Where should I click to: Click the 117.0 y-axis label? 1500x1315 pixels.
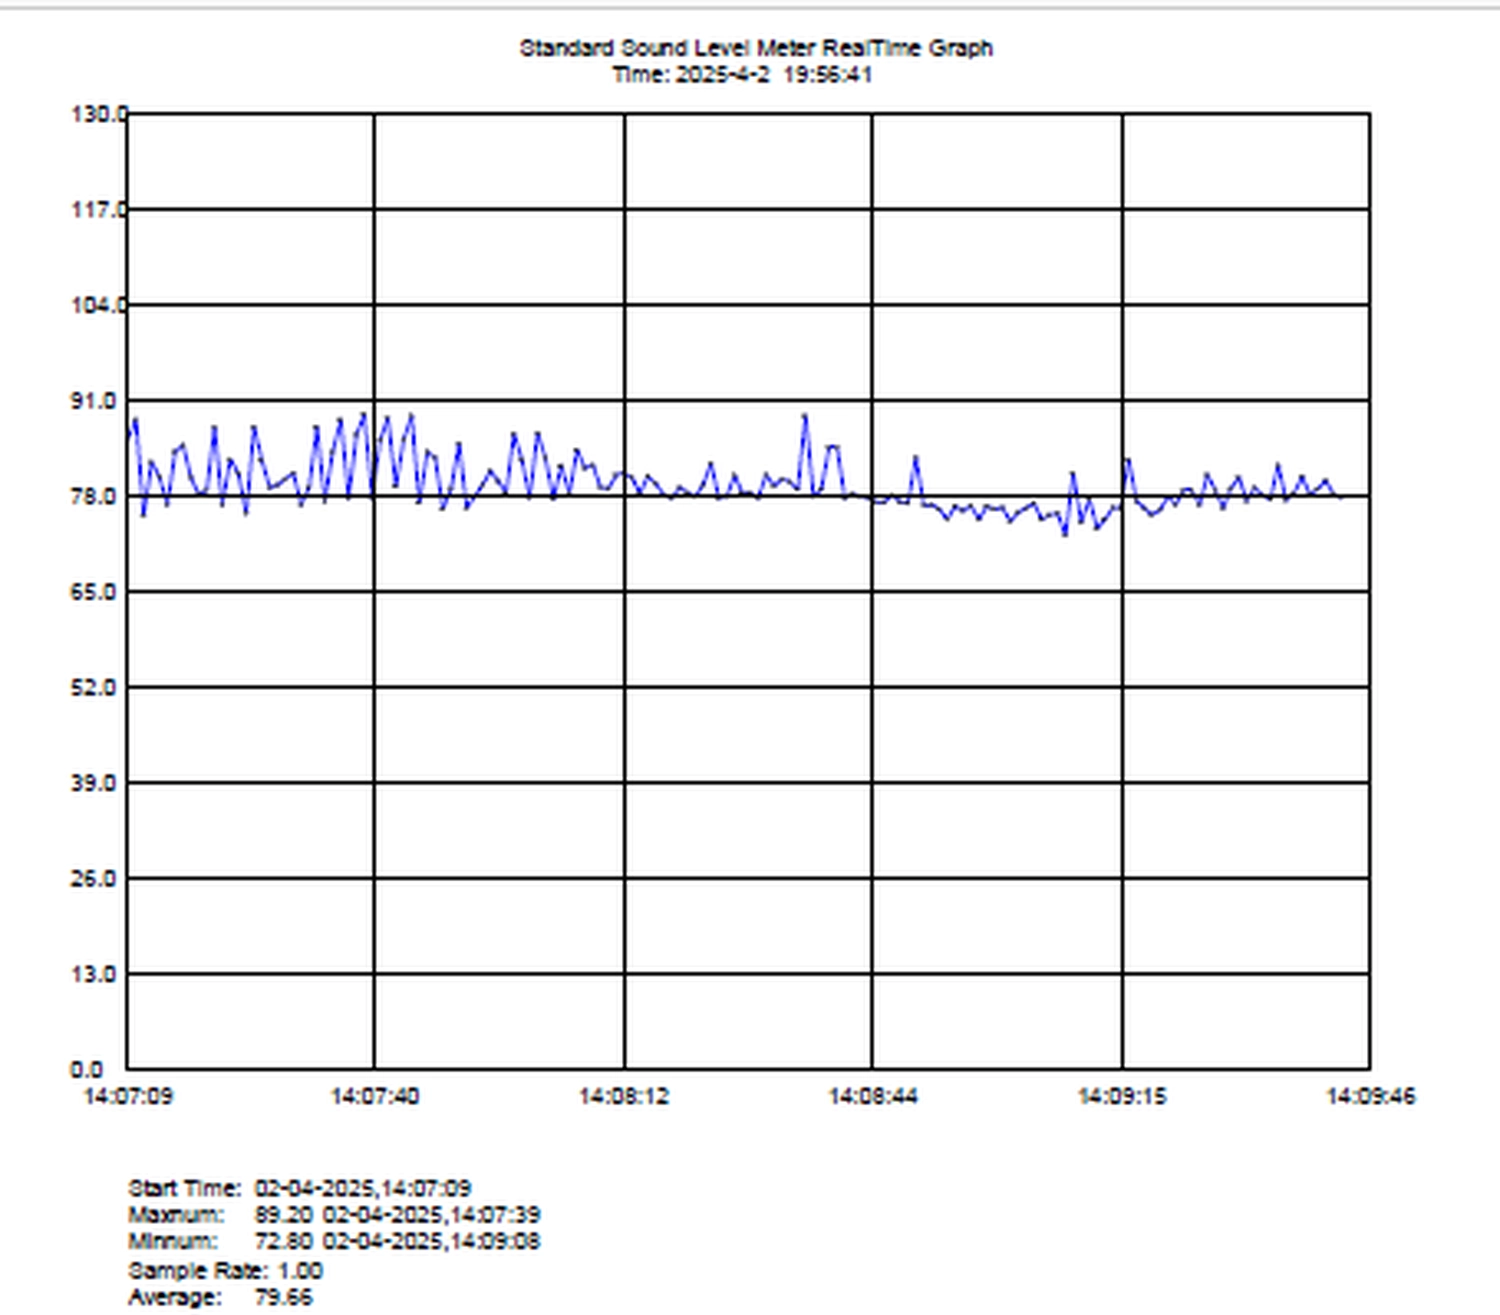[98, 210]
